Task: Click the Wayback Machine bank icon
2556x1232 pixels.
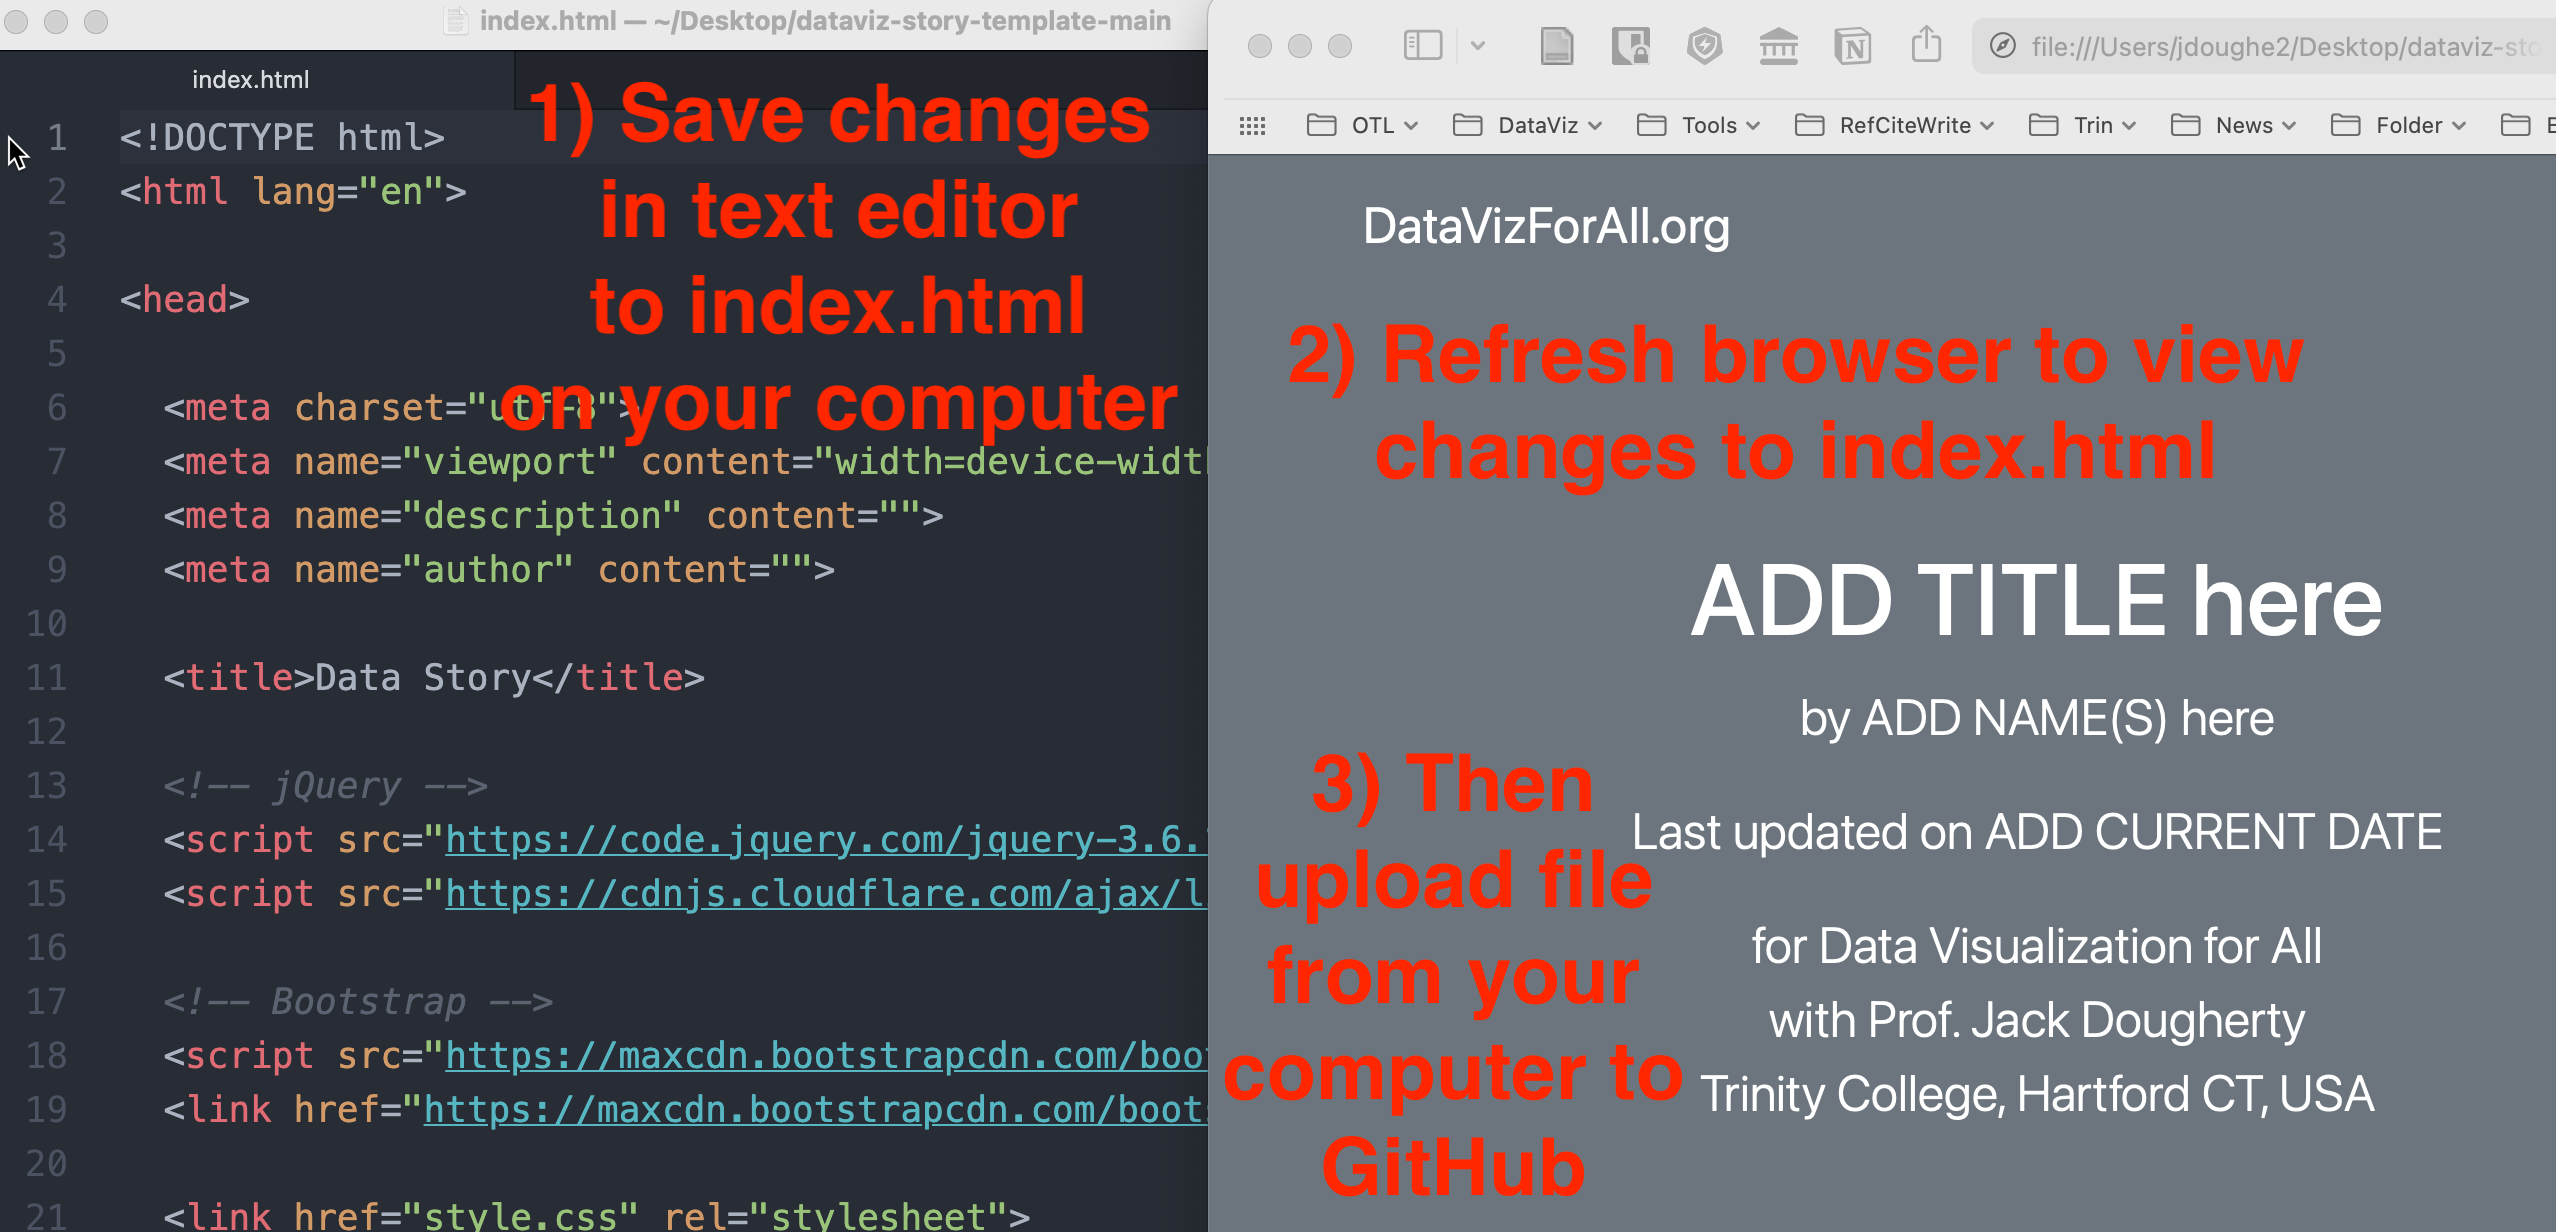Action: coord(1778,46)
